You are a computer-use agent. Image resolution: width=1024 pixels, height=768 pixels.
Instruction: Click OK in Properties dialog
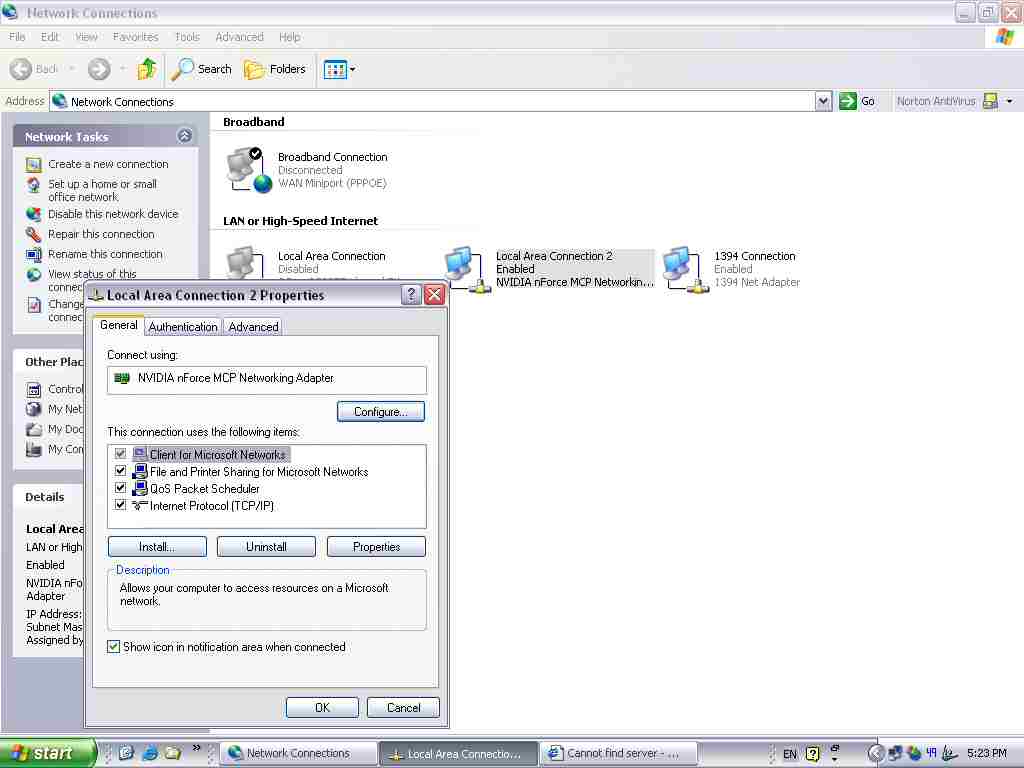pyautogui.click(x=322, y=707)
